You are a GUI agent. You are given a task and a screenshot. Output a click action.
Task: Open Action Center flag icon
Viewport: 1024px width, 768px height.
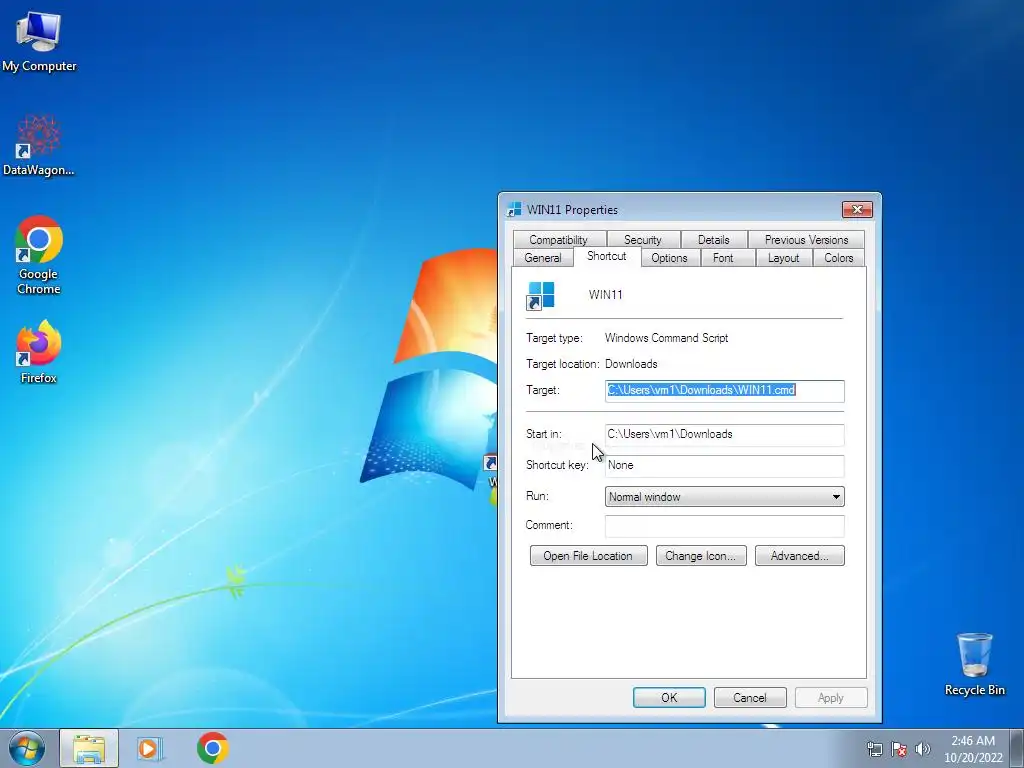[x=899, y=749]
